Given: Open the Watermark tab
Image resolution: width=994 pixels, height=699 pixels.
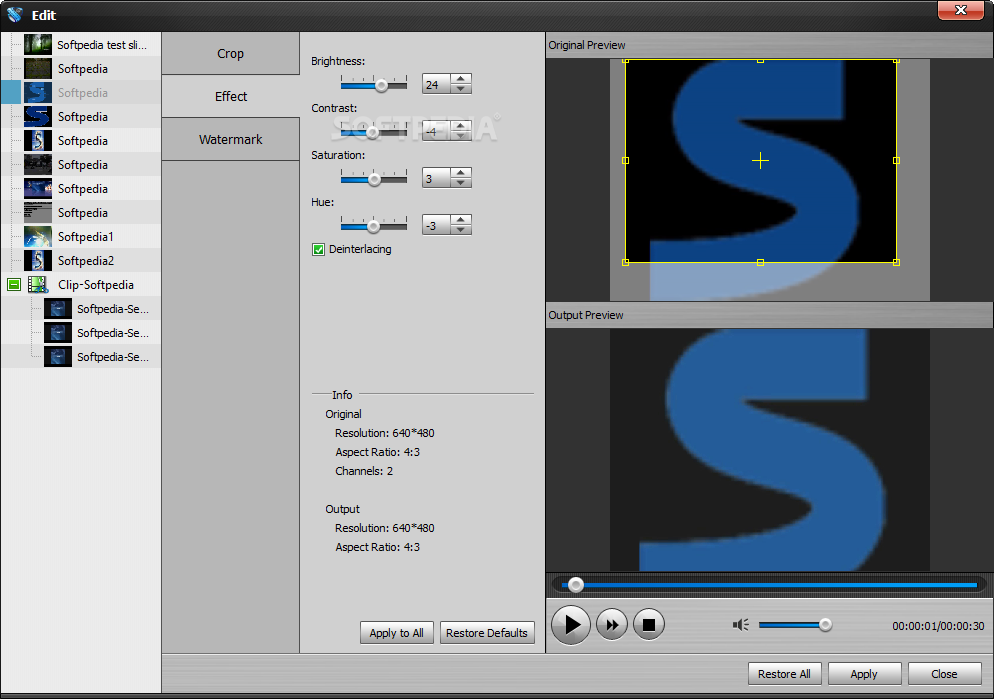Looking at the screenshot, I should click(230, 139).
